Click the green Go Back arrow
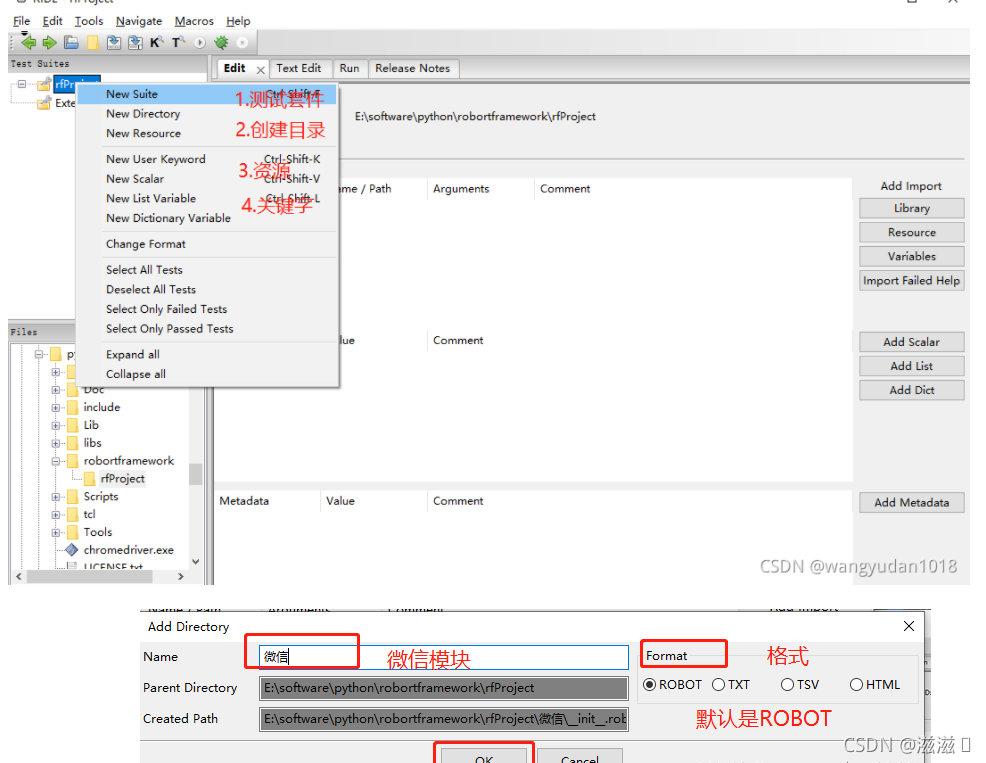This screenshot has height=763, width=986. point(28,42)
